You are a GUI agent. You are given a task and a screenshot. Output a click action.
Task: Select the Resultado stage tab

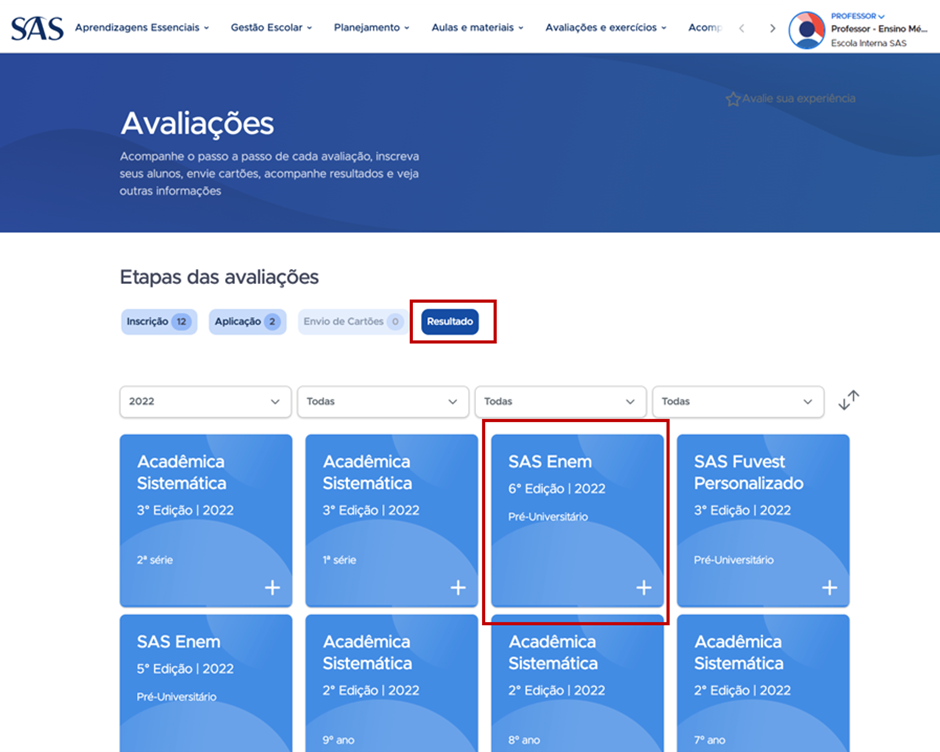click(450, 321)
